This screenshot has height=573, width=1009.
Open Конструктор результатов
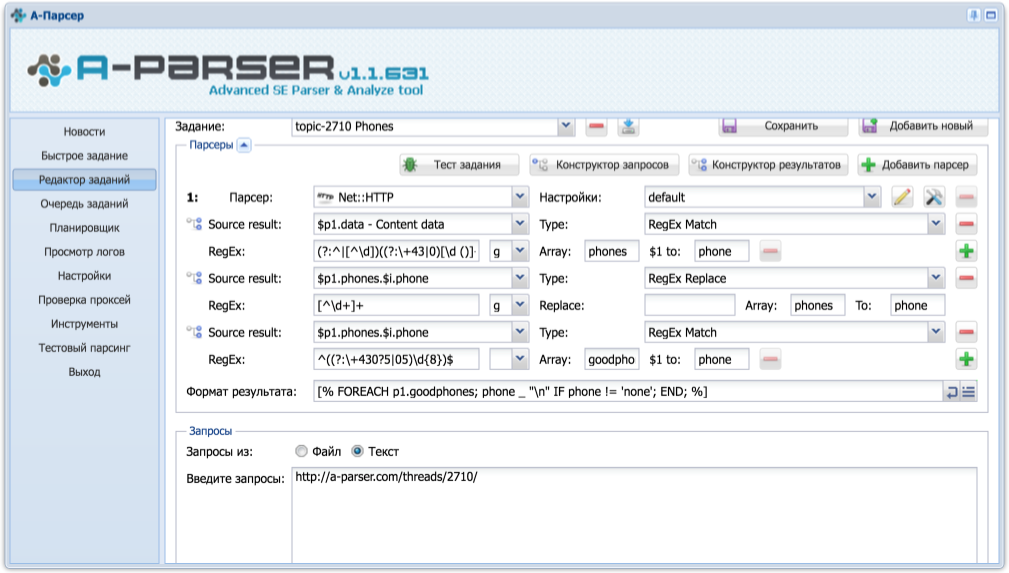coord(768,165)
